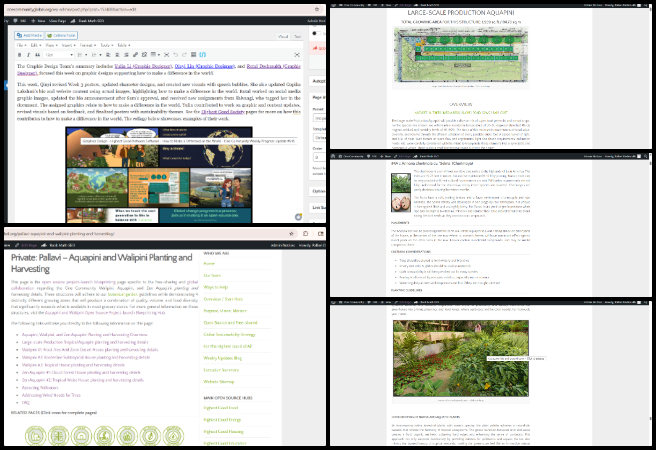The height and width of the screenshot is (450, 656).
Task: Bookmark the Pallavi page with the star icon
Action: point(292,234)
